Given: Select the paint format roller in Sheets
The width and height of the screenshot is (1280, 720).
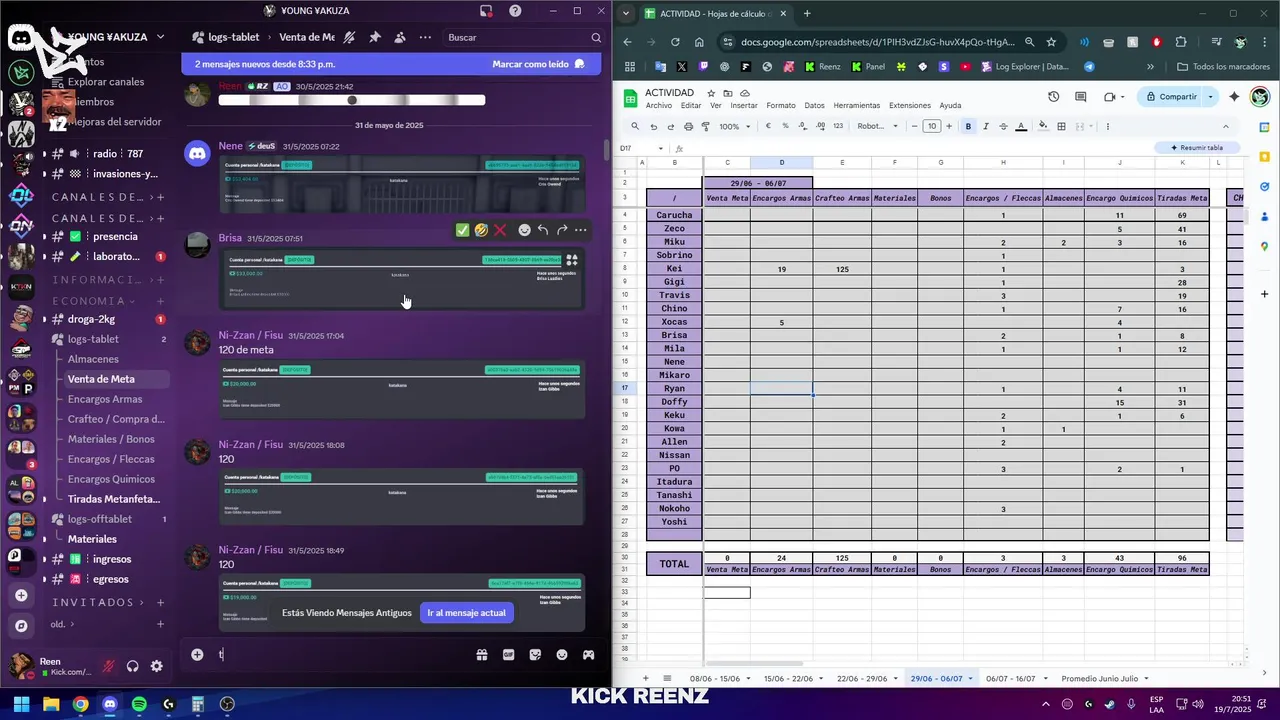Looking at the screenshot, I should pos(706,127).
